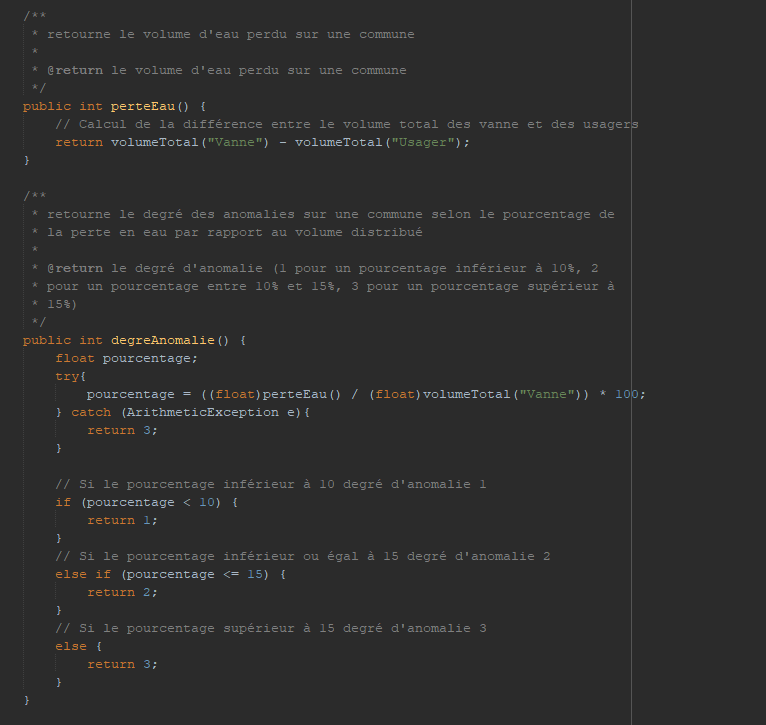Click the '@return le degré d'anomalie' Javadoc line
Image resolution: width=766 pixels, height=725 pixels.
point(315,268)
